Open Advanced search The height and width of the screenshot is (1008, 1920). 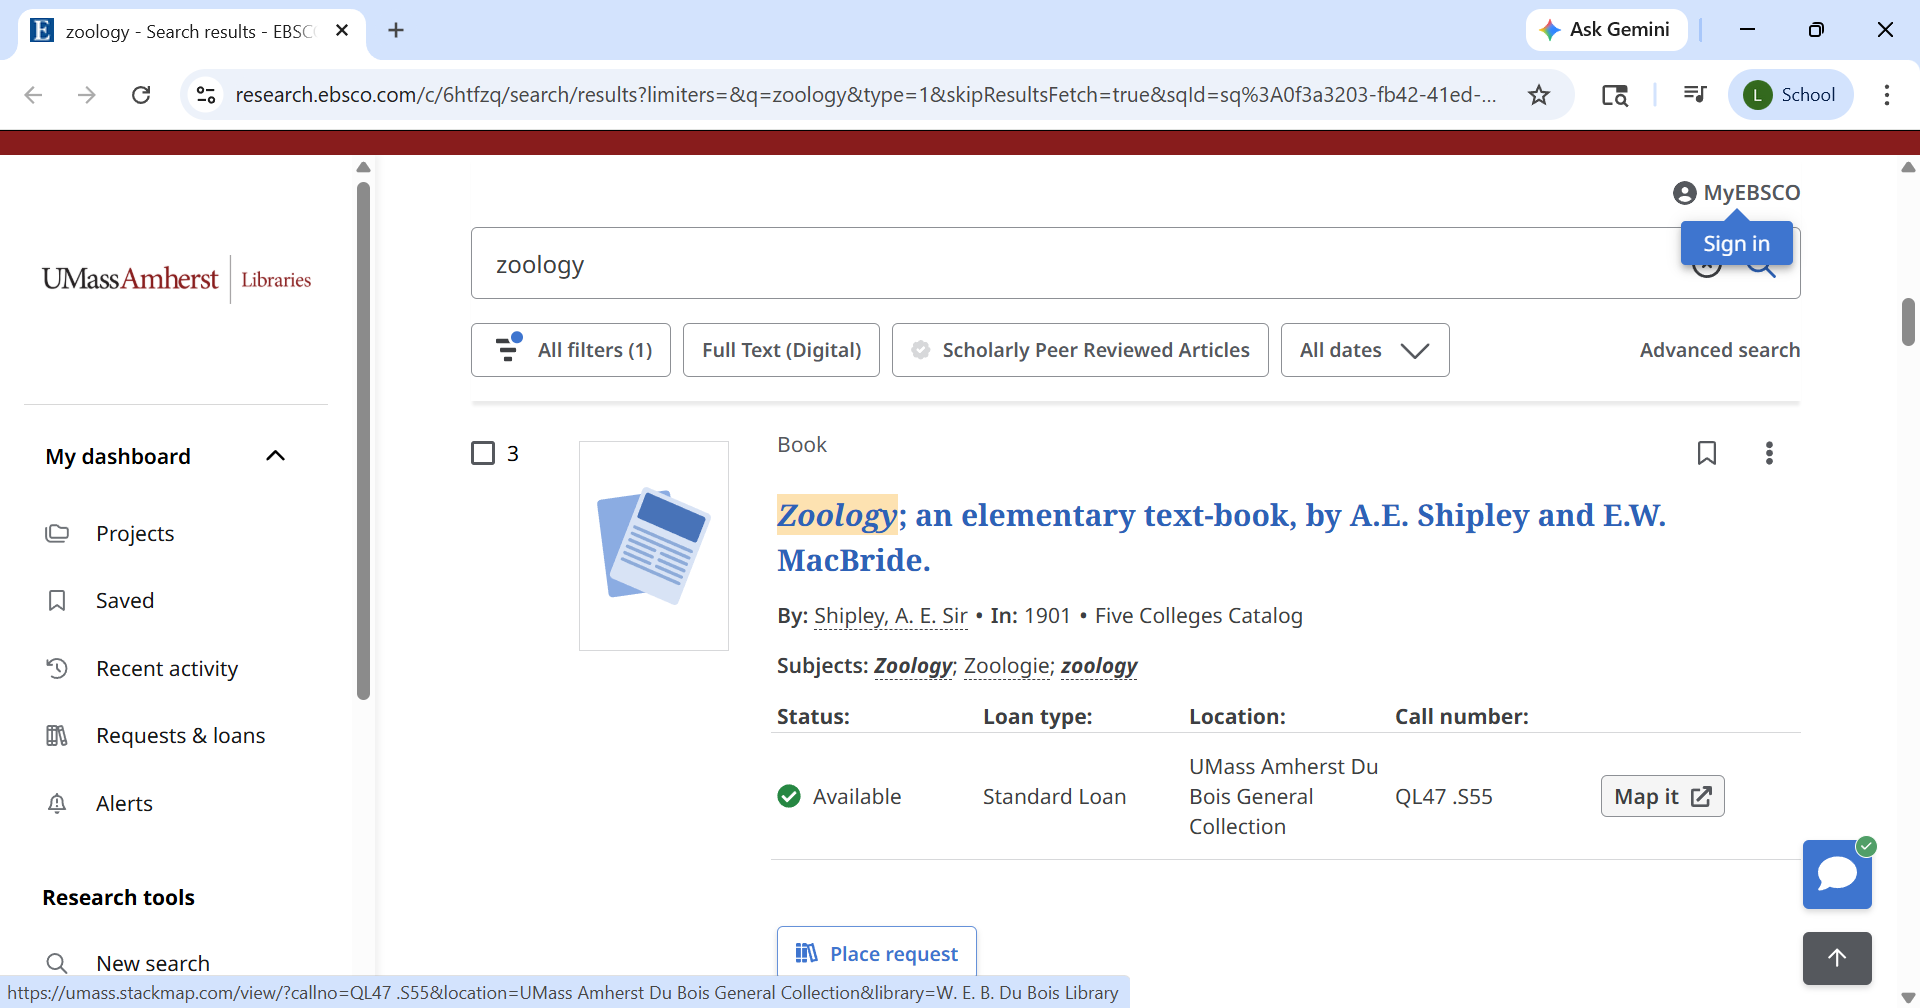1719,350
